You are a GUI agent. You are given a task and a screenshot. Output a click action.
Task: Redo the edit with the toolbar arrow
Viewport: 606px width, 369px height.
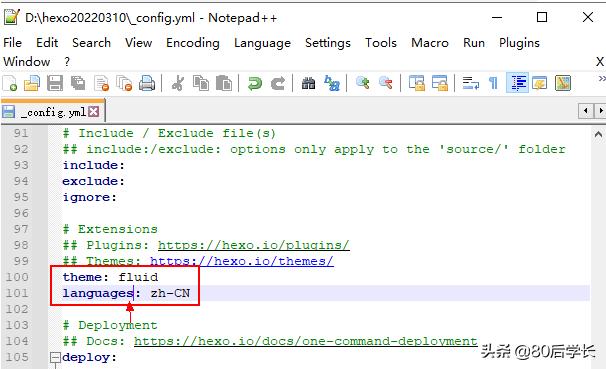click(277, 83)
